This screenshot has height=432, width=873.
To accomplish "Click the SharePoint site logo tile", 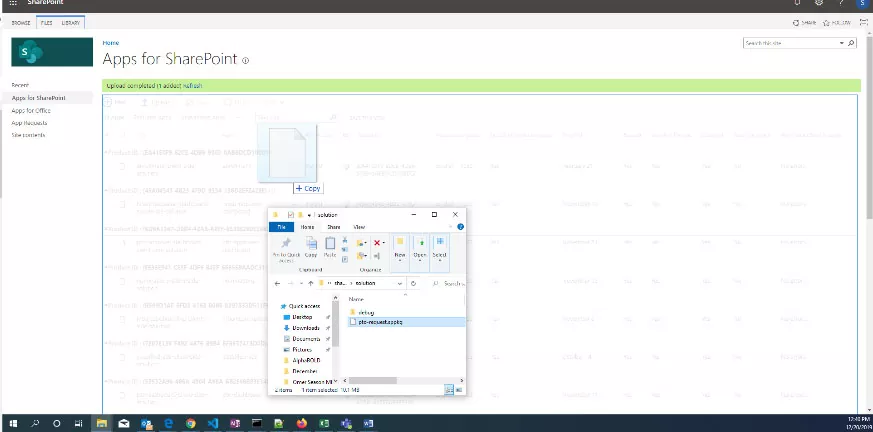I will [x=52, y=52].
